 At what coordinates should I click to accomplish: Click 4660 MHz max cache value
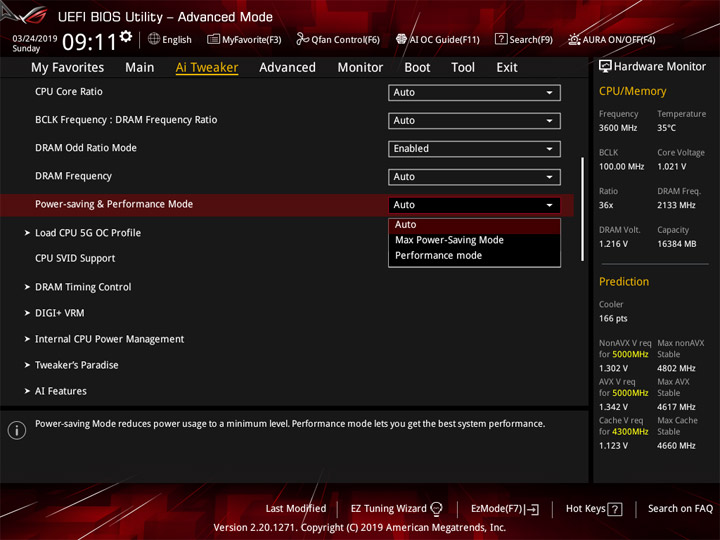pos(676,446)
